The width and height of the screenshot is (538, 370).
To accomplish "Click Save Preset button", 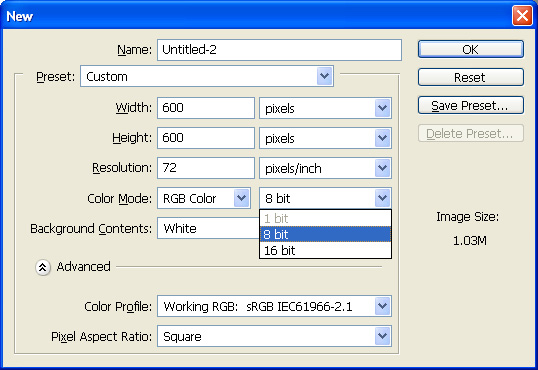I will pos(471,105).
